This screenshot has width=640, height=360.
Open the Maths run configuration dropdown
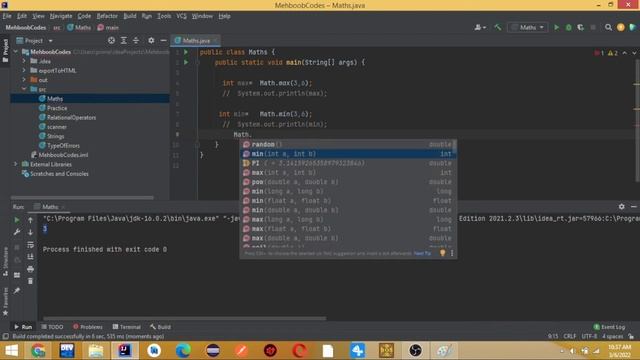coord(528,27)
